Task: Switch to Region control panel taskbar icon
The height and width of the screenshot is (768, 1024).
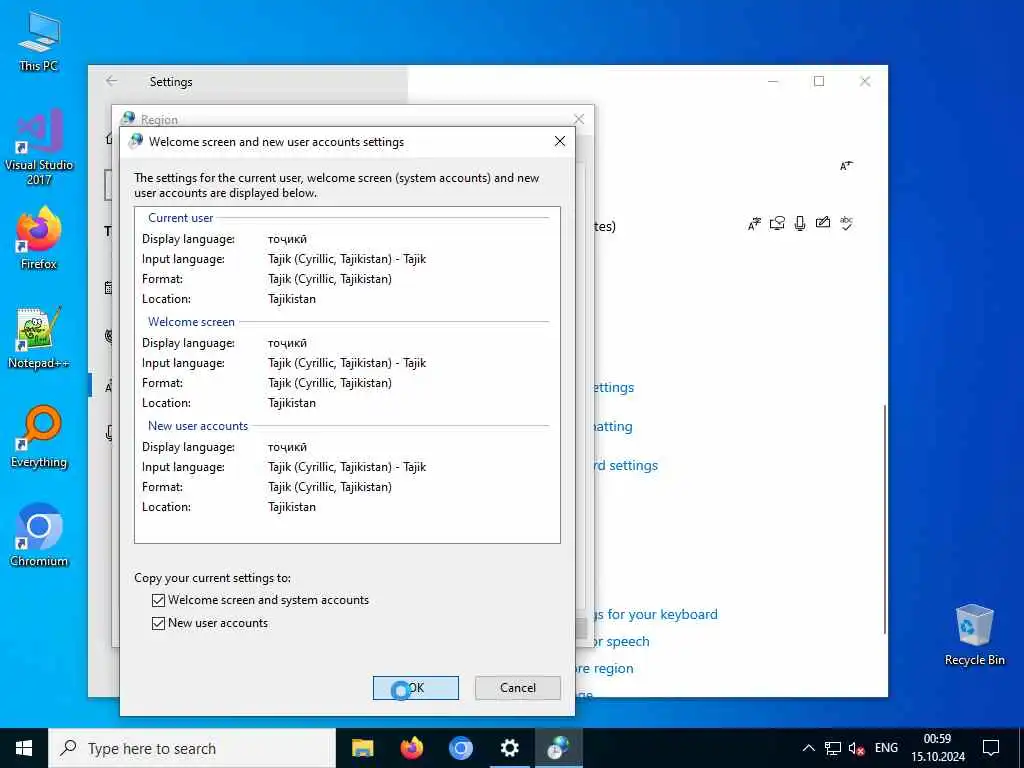Action: (x=558, y=748)
